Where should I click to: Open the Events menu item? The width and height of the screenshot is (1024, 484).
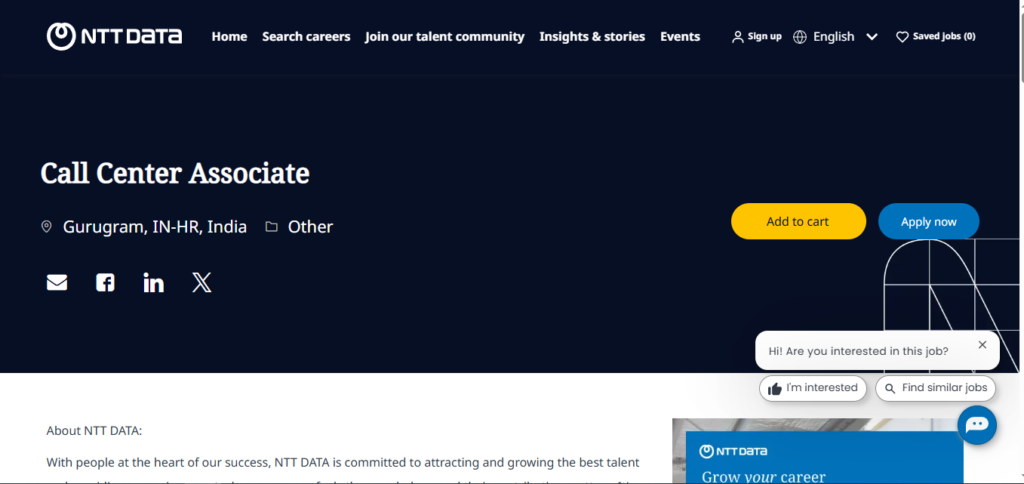680,37
